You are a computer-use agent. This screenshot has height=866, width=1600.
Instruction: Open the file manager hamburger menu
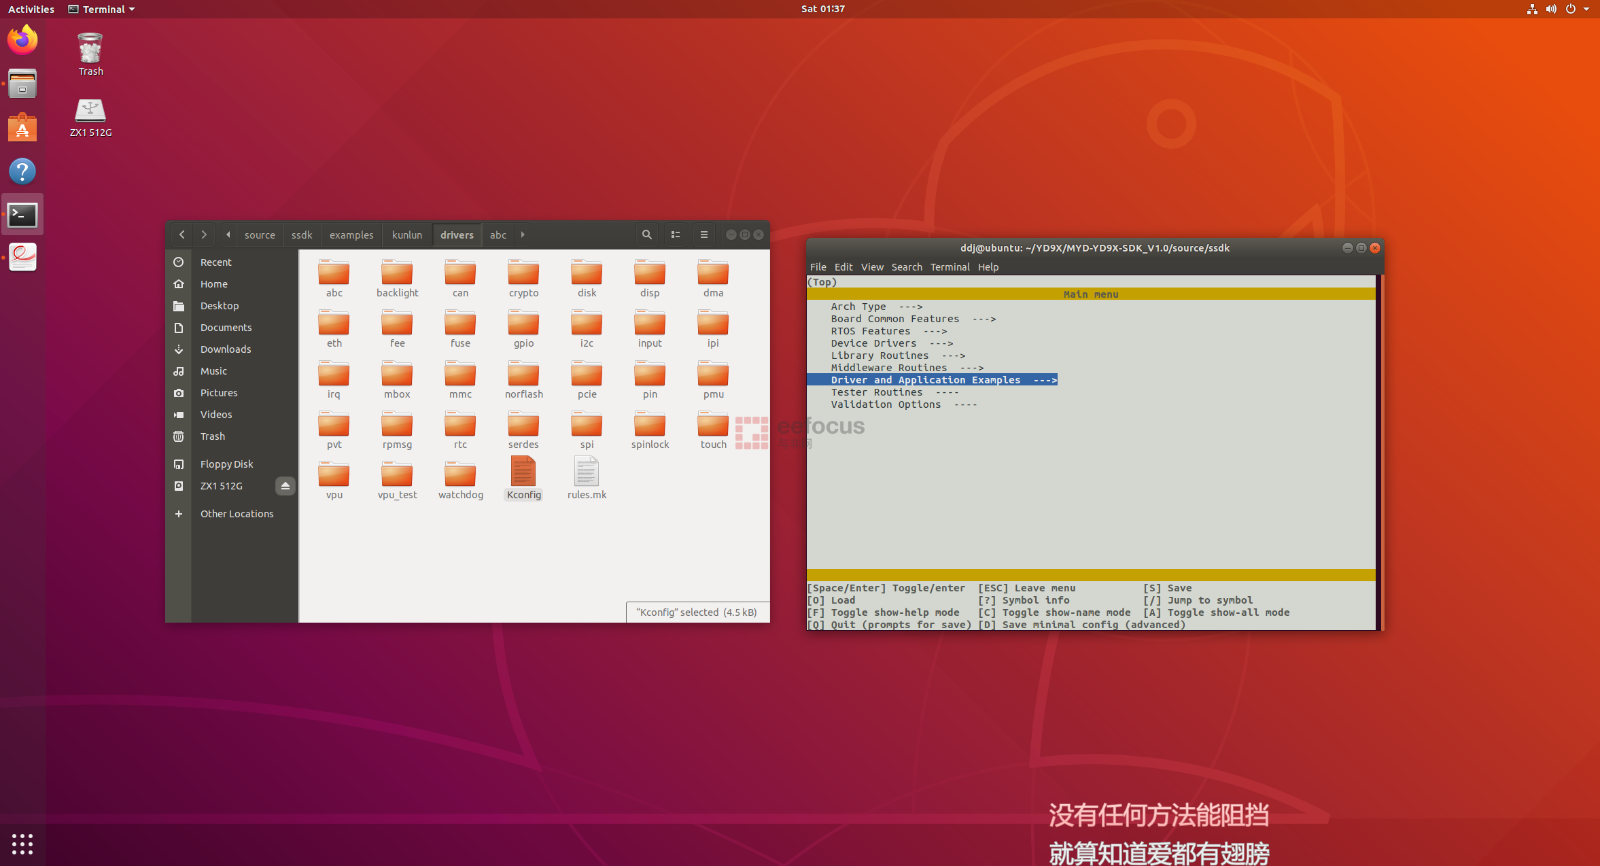704,235
